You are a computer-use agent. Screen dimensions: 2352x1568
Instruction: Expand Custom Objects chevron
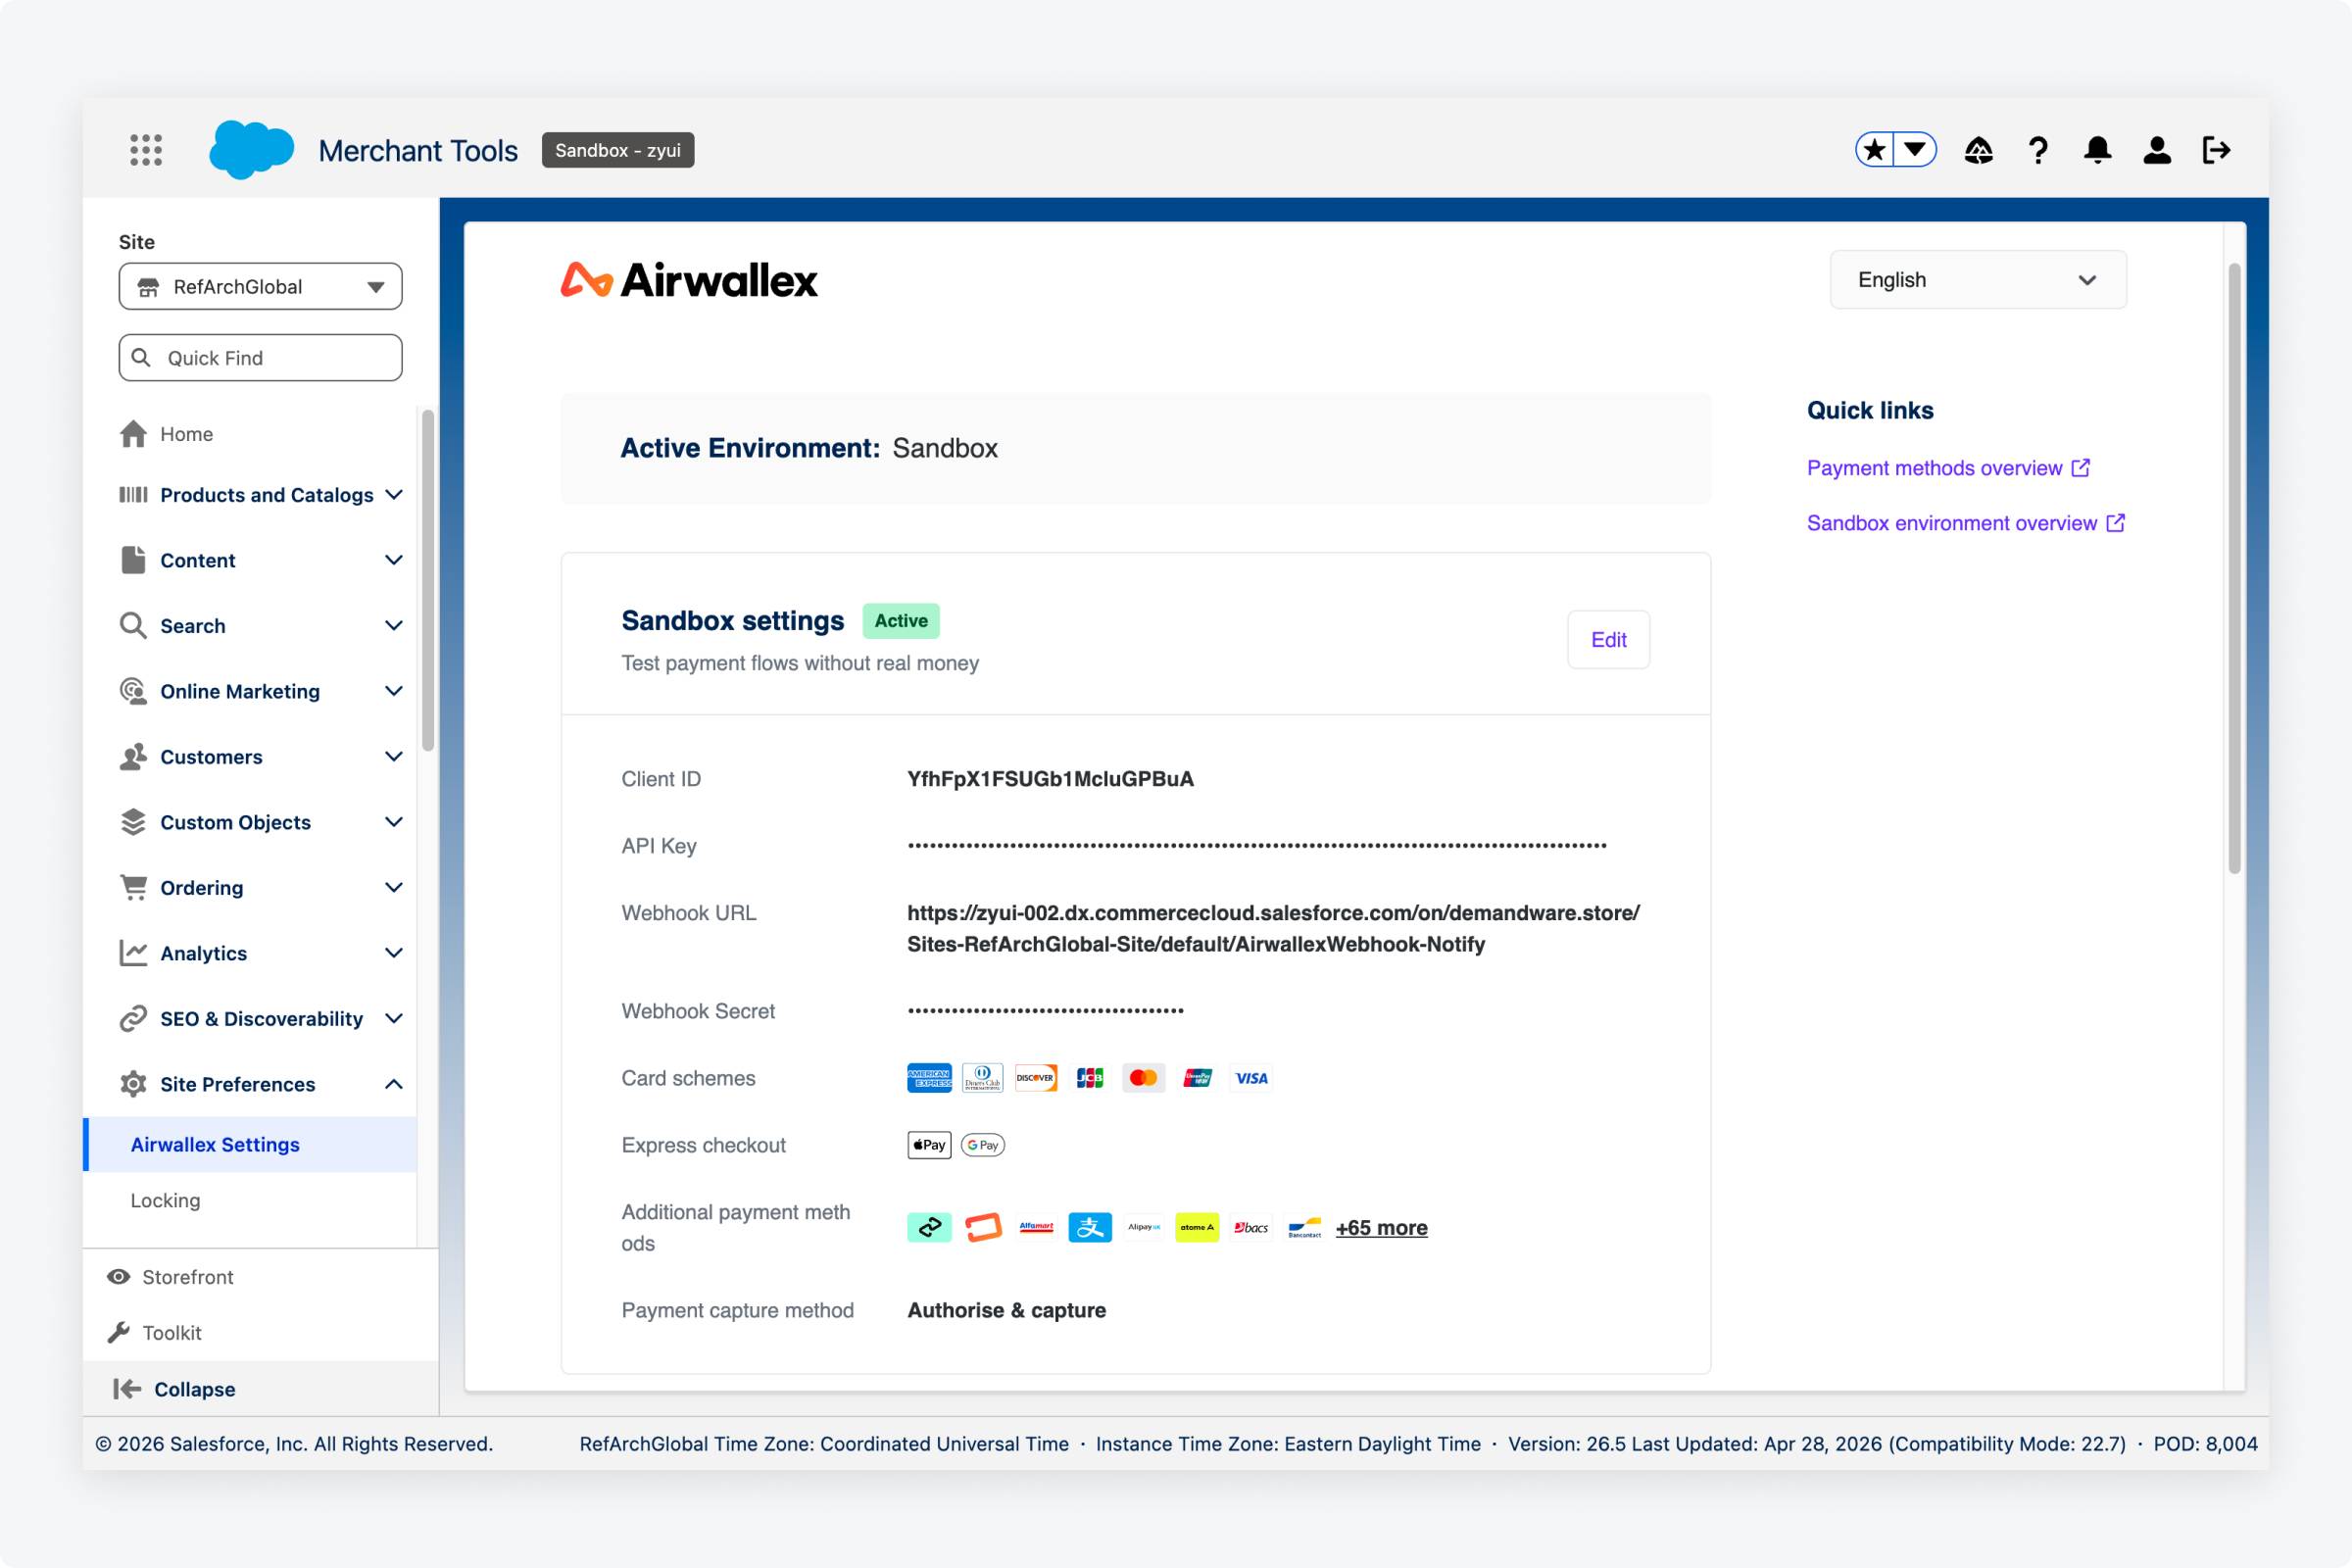(394, 822)
